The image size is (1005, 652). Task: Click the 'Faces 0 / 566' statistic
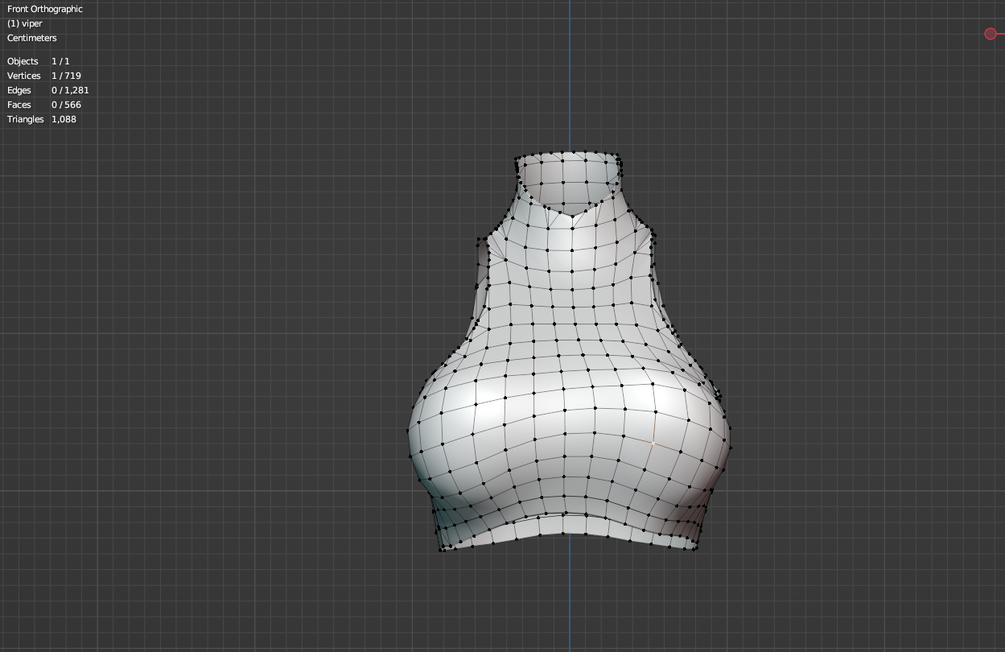44,104
